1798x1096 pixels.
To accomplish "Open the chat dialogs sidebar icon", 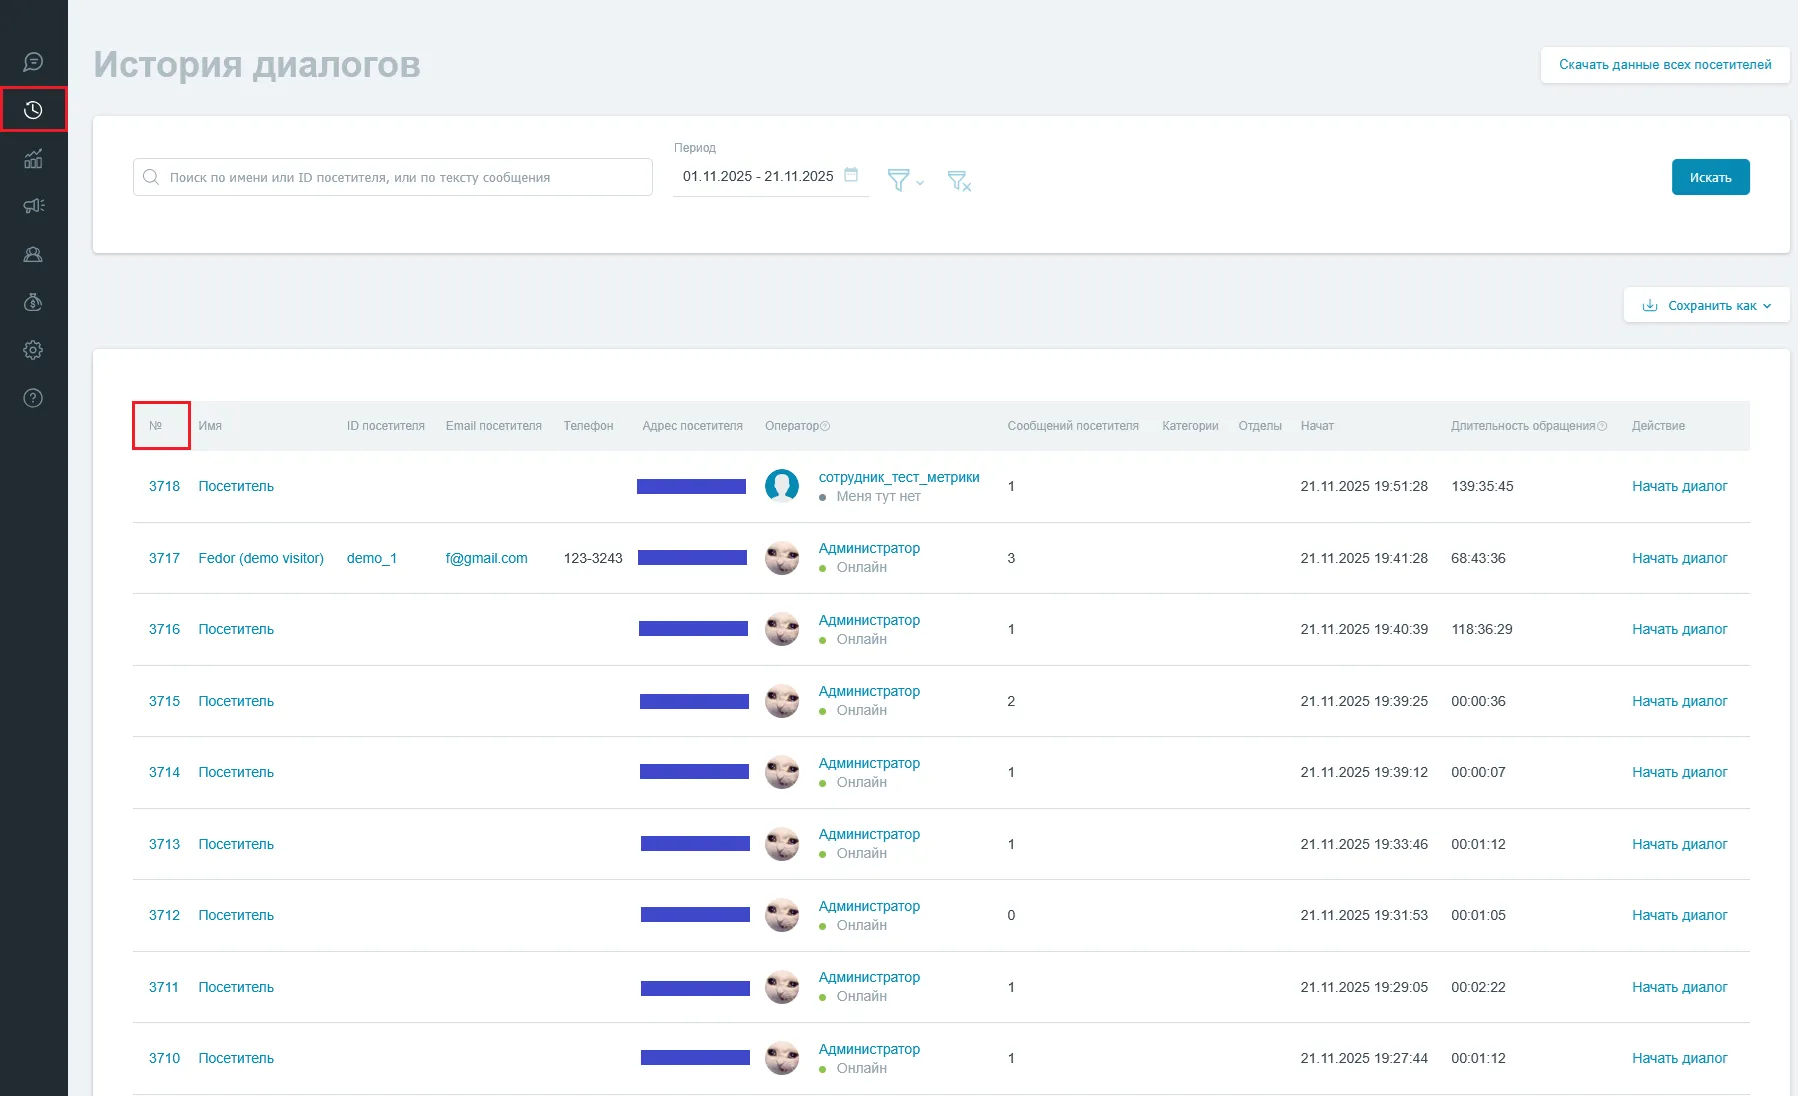I will pyautogui.click(x=33, y=62).
